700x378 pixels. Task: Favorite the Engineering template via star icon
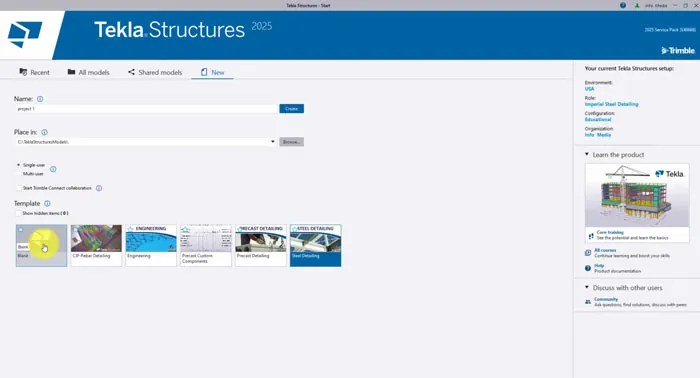pos(130,229)
